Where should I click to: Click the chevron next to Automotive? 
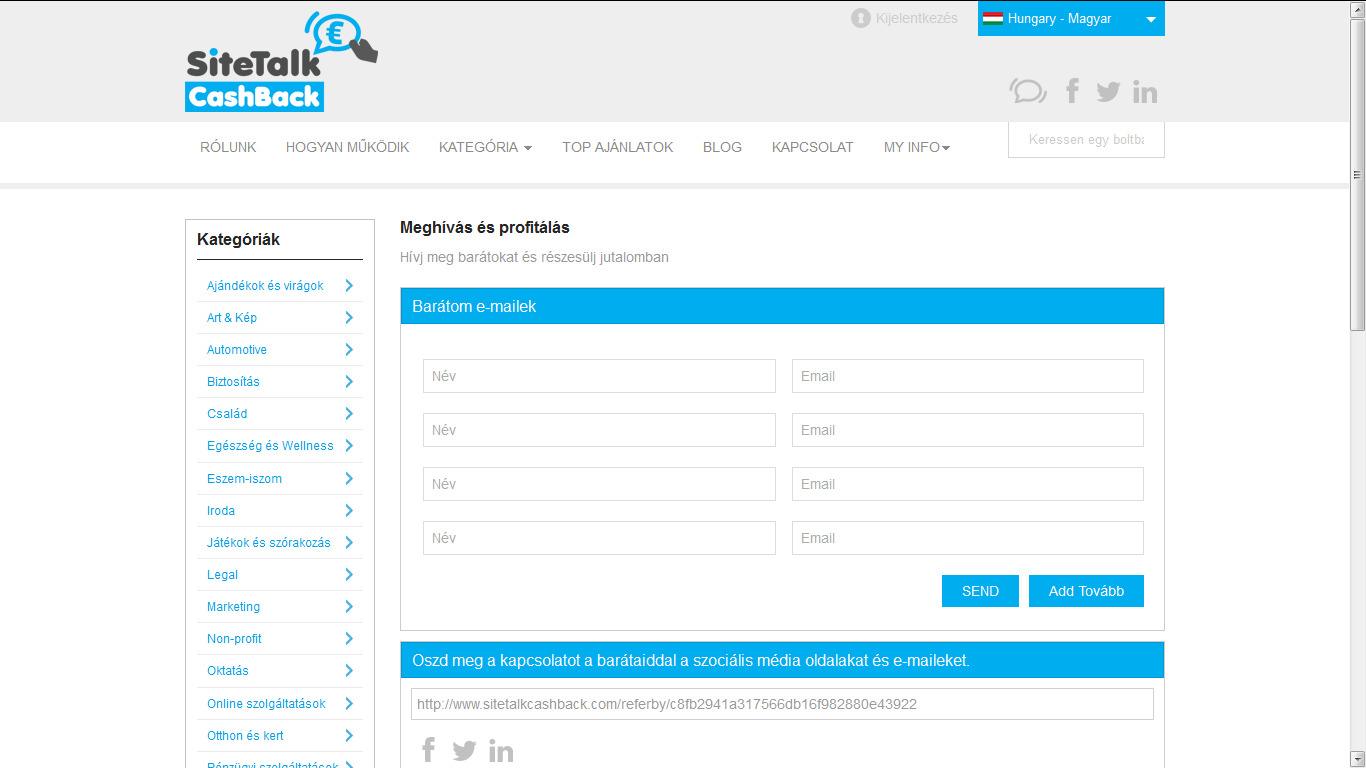pyautogui.click(x=349, y=350)
